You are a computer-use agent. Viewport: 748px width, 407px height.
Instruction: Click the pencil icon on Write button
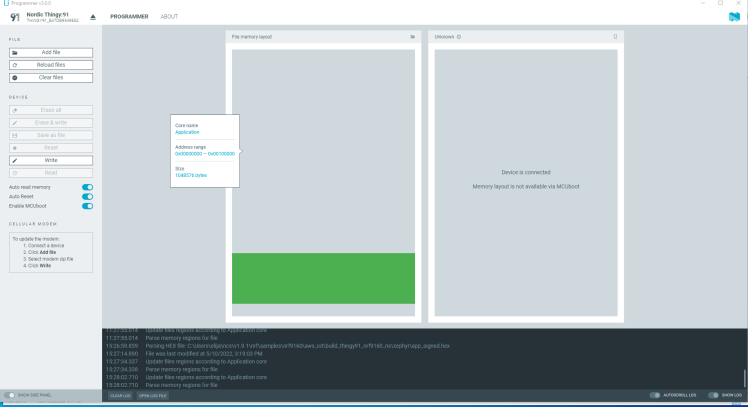pyautogui.click(x=15, y=161)
